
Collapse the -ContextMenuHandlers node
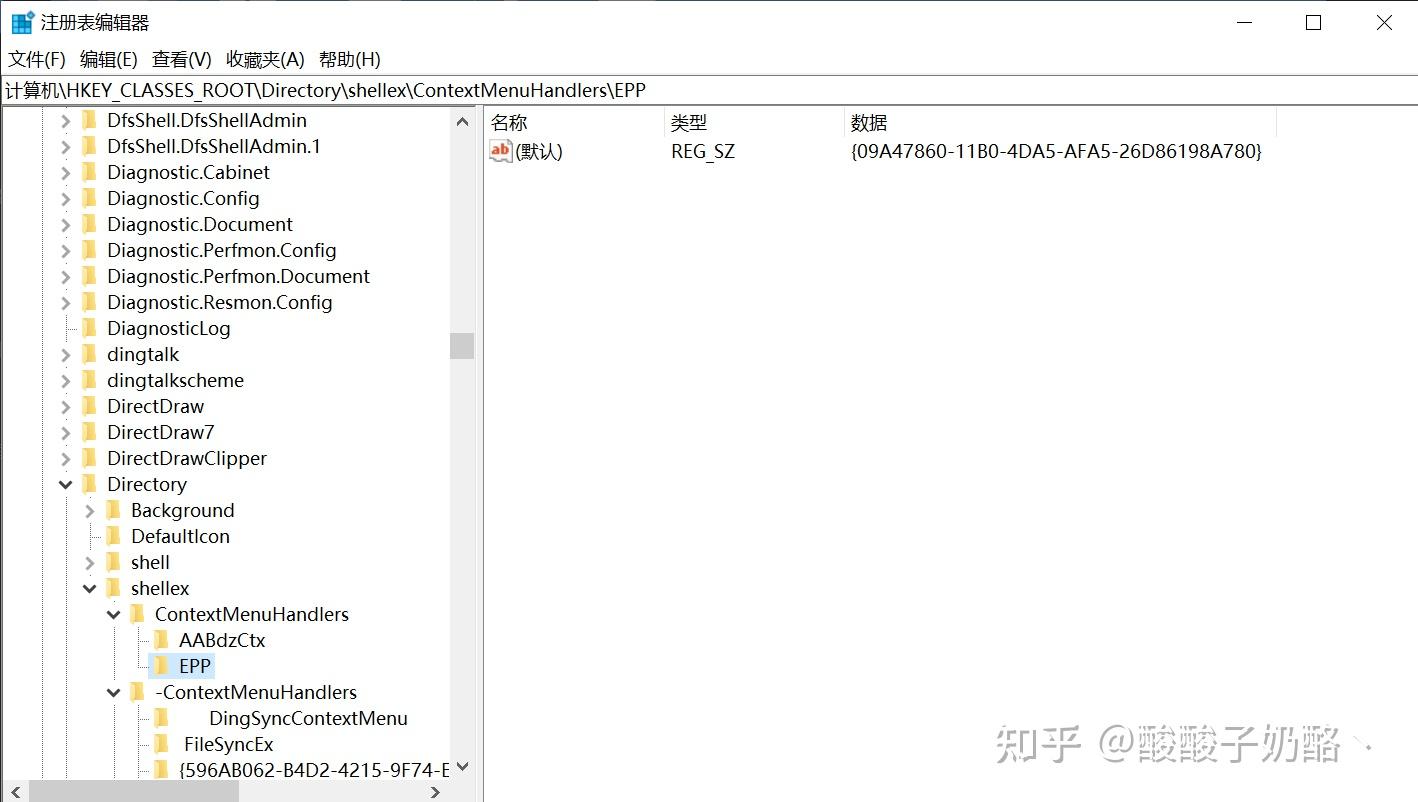pos(113,692)
